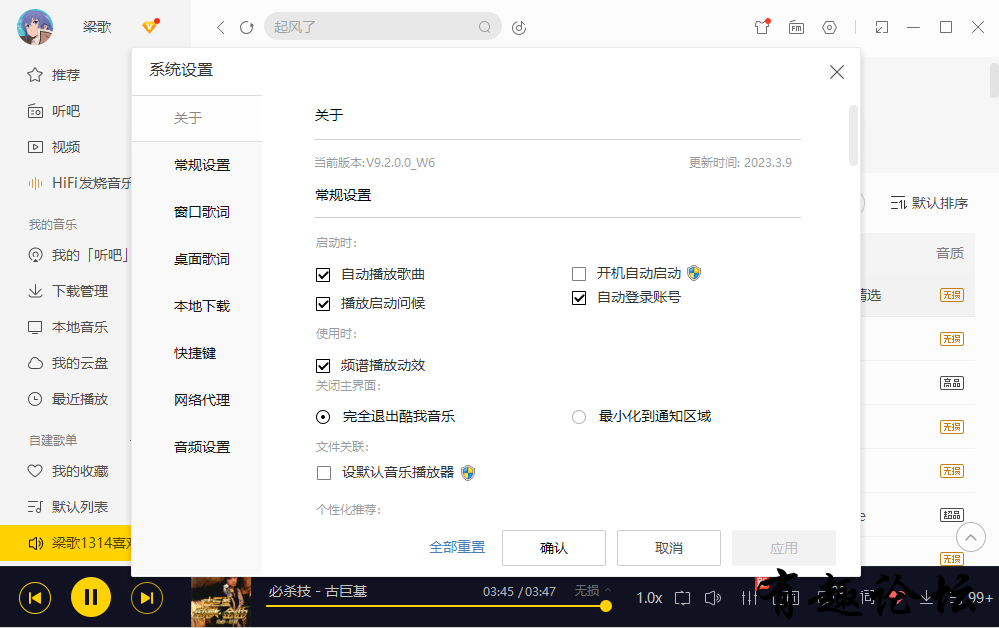999x628 pixels.
Task: Download the current song via the download icon
Action: tap(926, 597)
